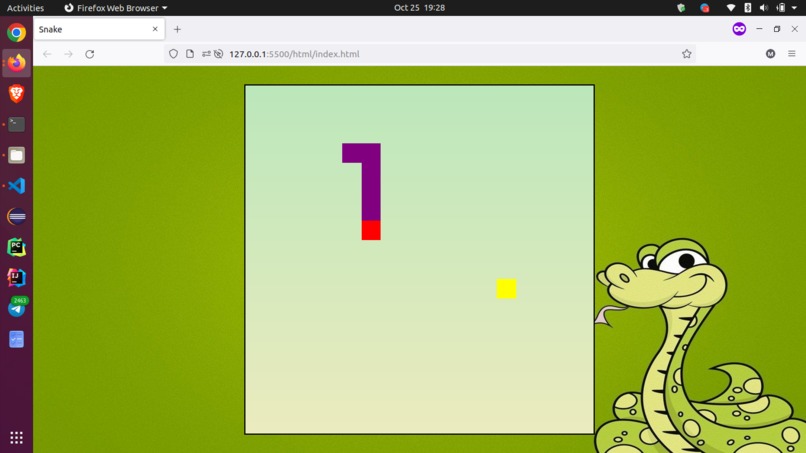Click the purple snake body
This screenshot has width=806, height=453.
tap(371, 182)
